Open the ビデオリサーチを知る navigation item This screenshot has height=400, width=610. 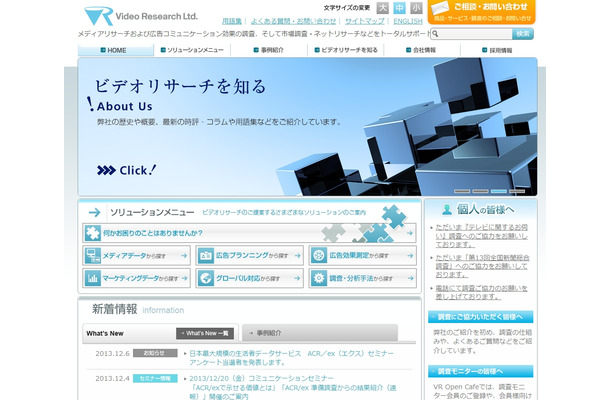coord(346,50)
